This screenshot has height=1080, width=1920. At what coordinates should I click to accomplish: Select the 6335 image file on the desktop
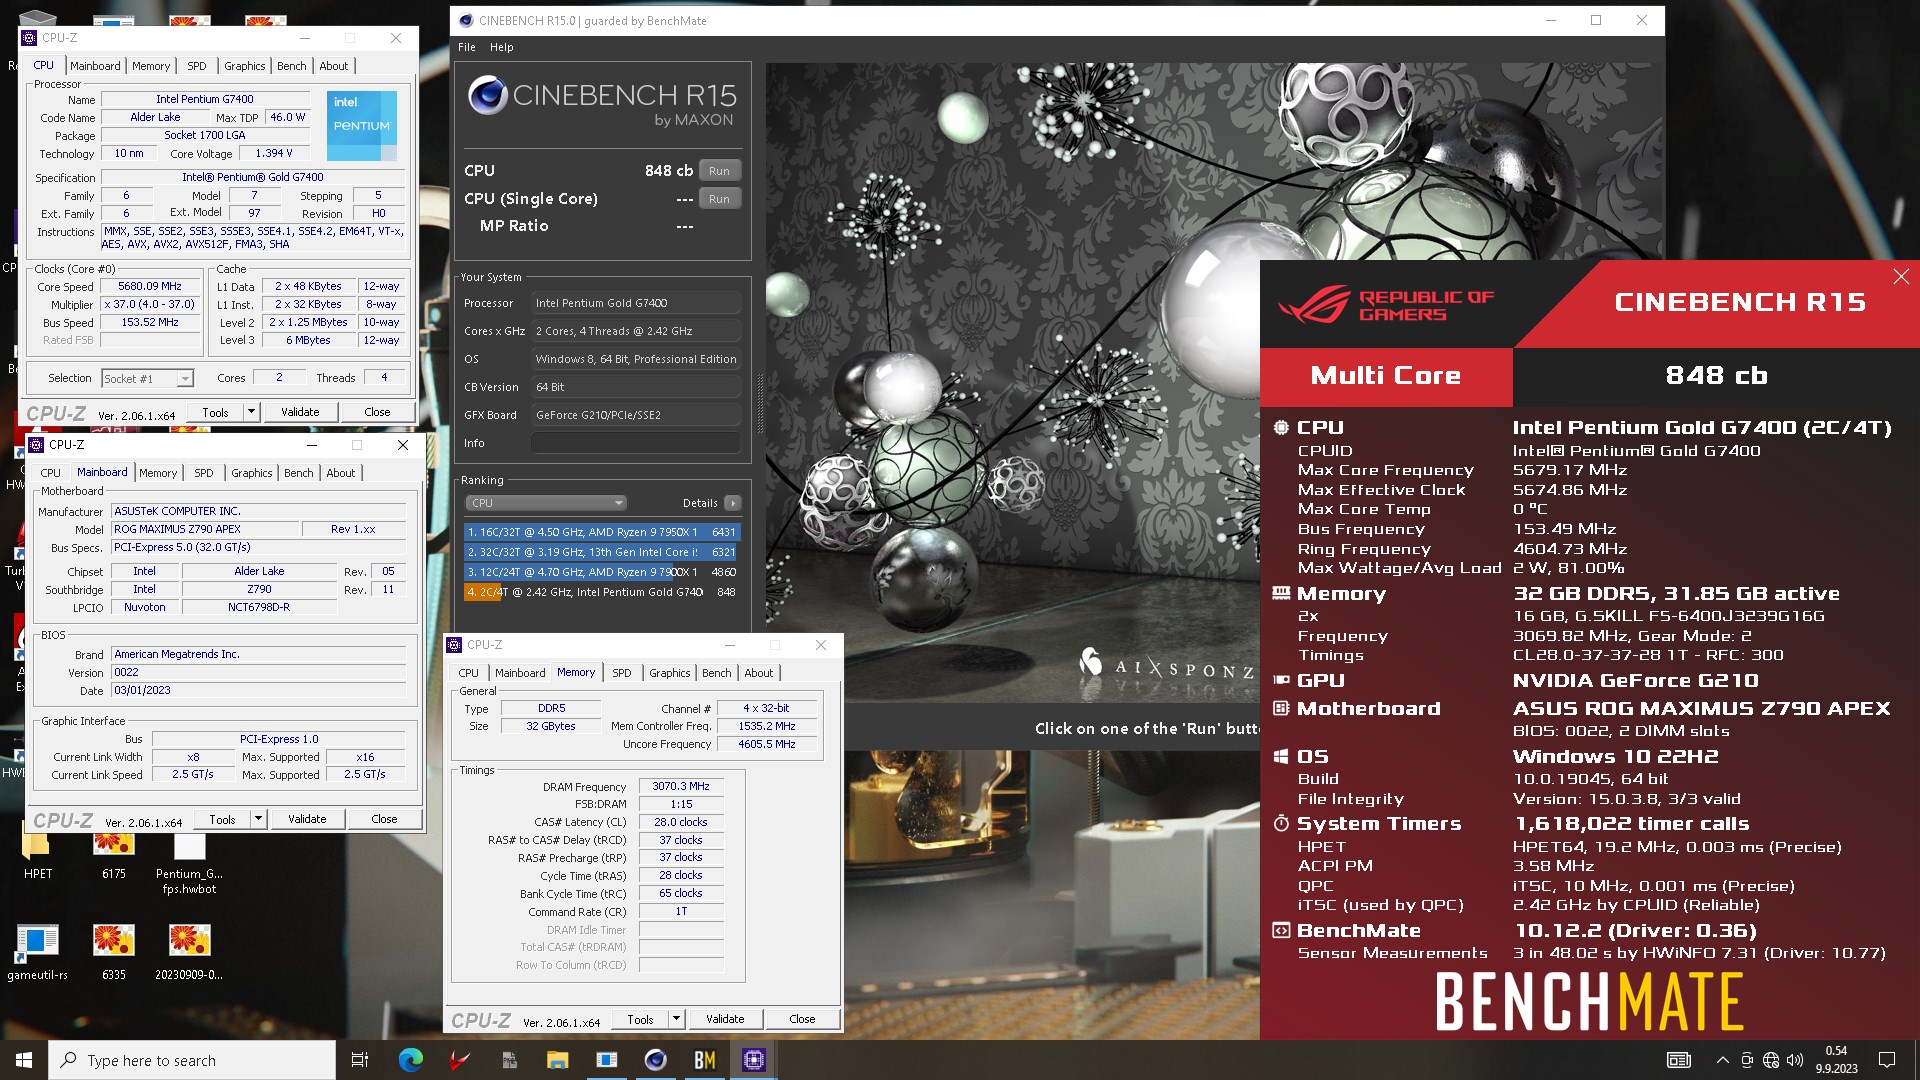click(114, 952)
